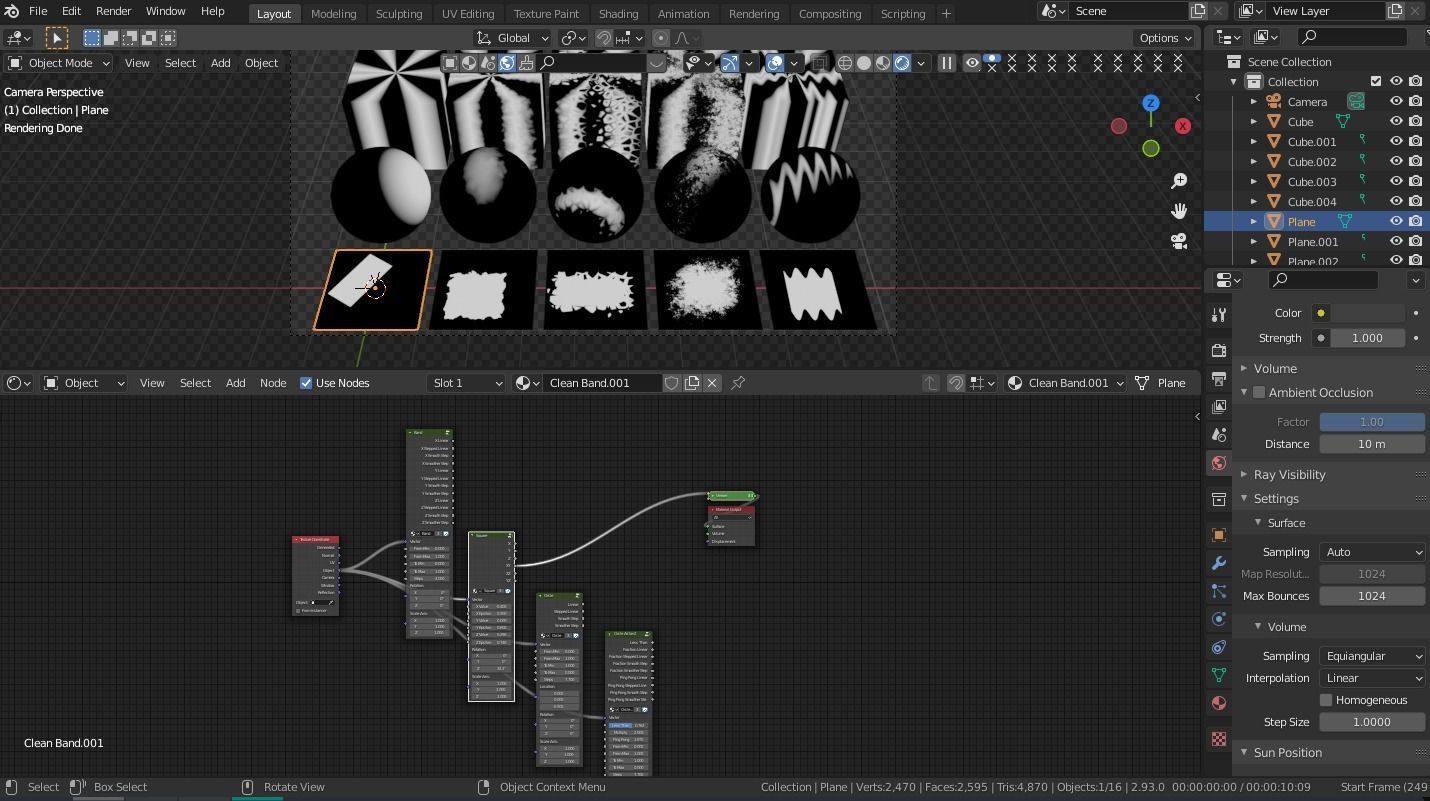Image resolution: width=1430 pixels, height=801 pixels.
Task: Pause the viewport render preview
Action: click(x=947, y=62)
